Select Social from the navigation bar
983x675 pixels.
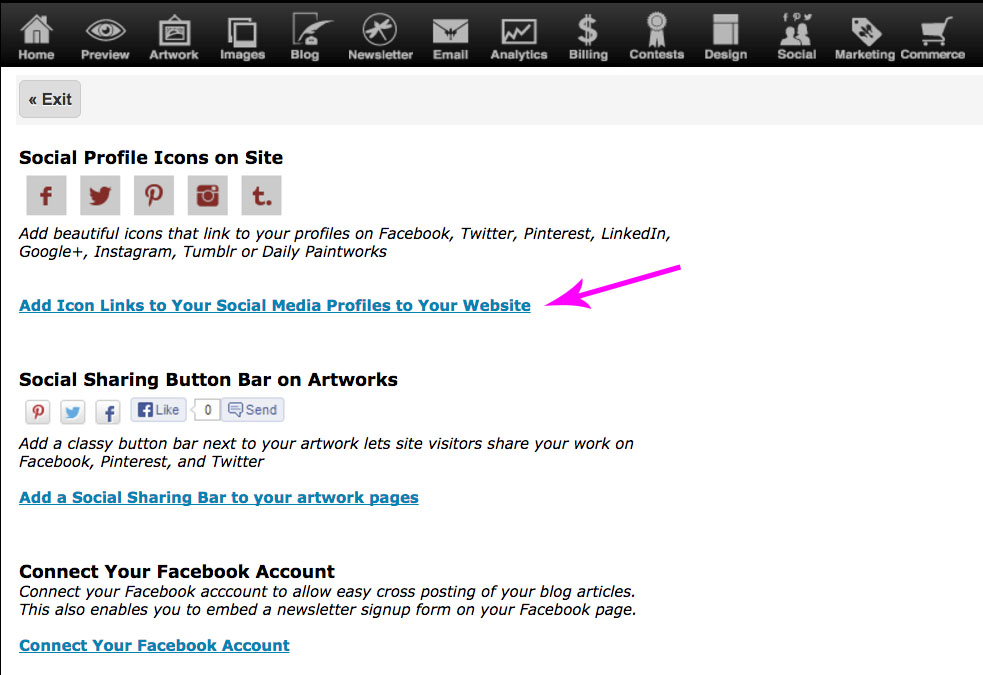(x=796, y=30)
